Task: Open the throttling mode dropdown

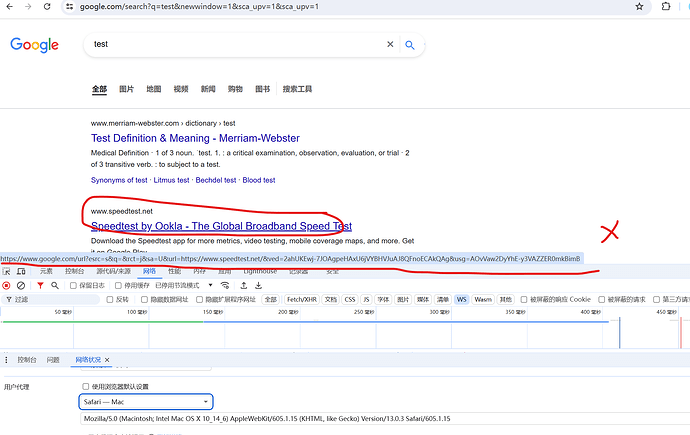Action: [x=184, y=285]
